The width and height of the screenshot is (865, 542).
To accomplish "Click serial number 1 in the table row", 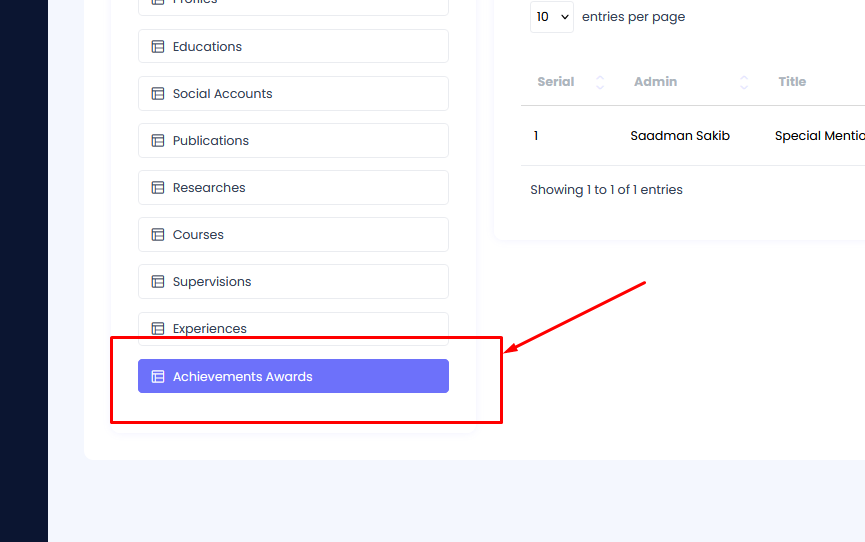I will click(536, 136).
